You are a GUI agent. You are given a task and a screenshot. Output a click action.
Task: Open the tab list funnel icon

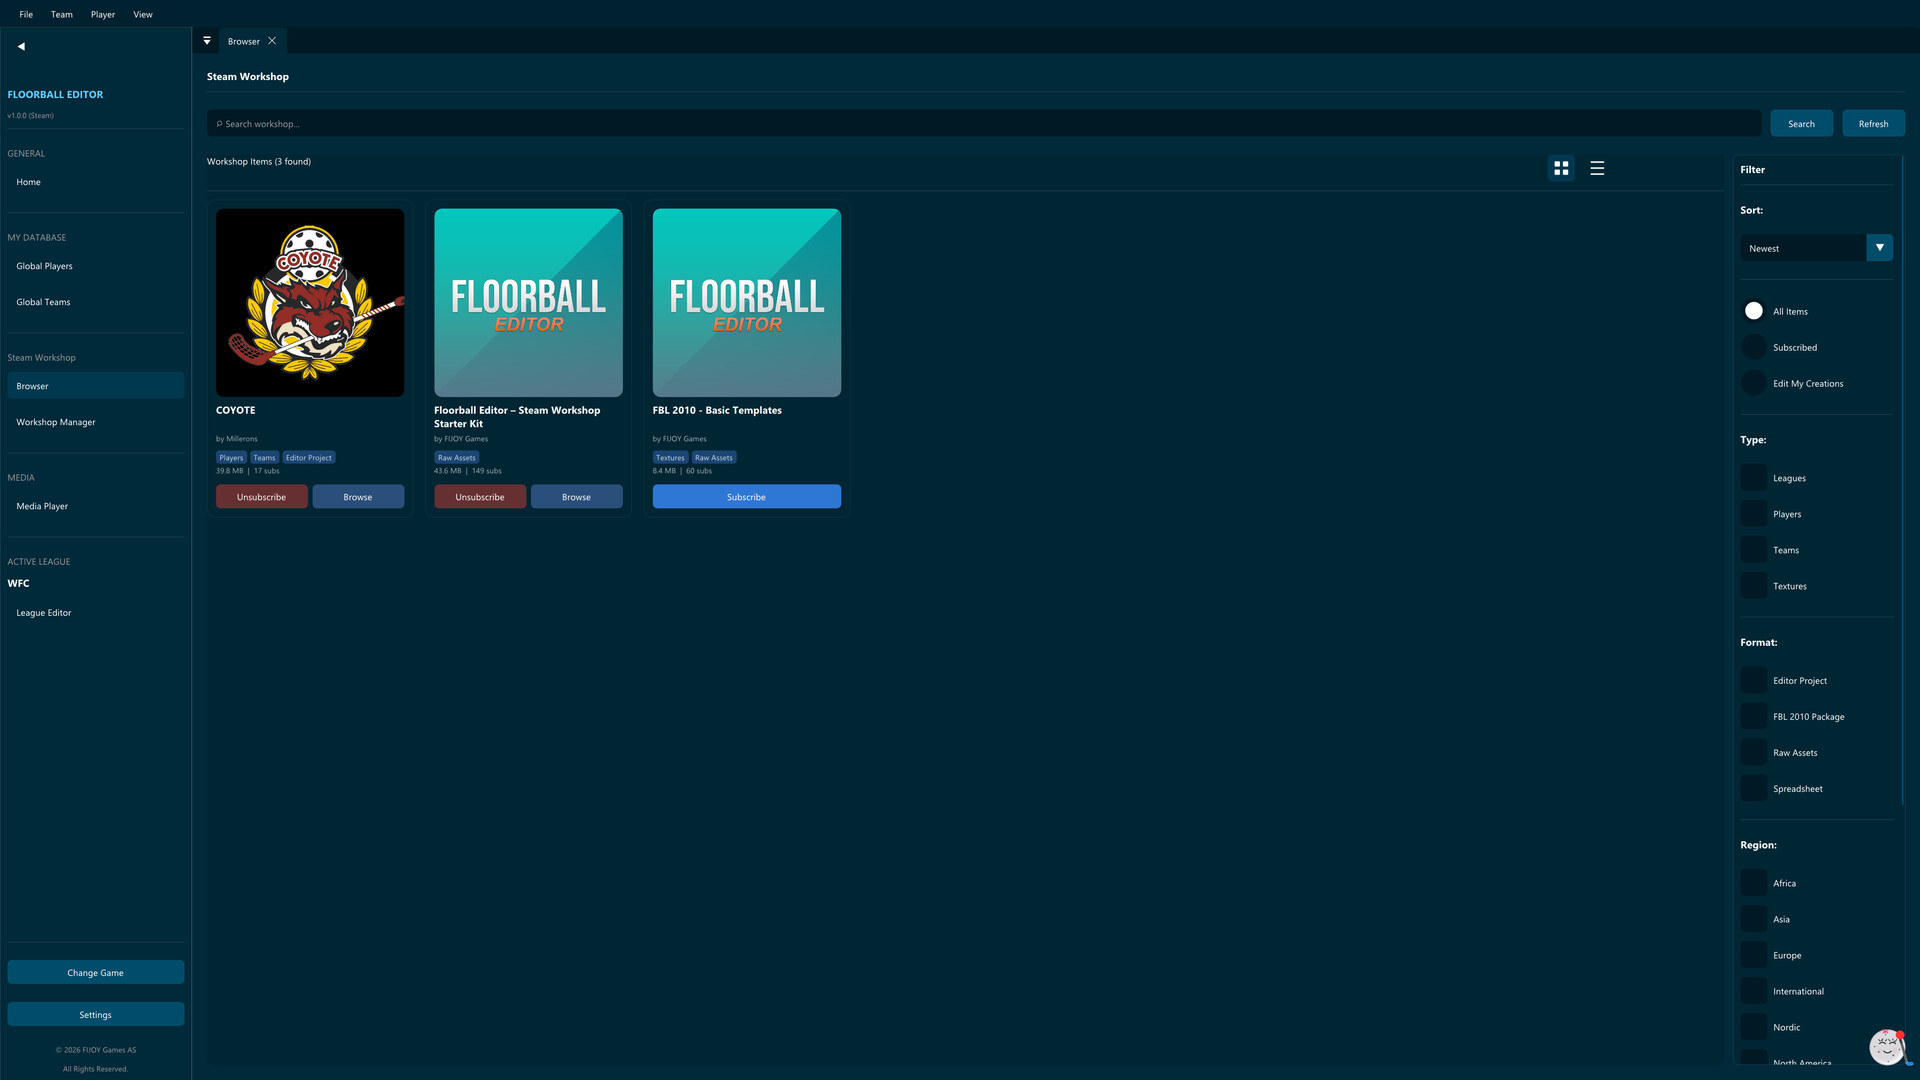point(207,40)
